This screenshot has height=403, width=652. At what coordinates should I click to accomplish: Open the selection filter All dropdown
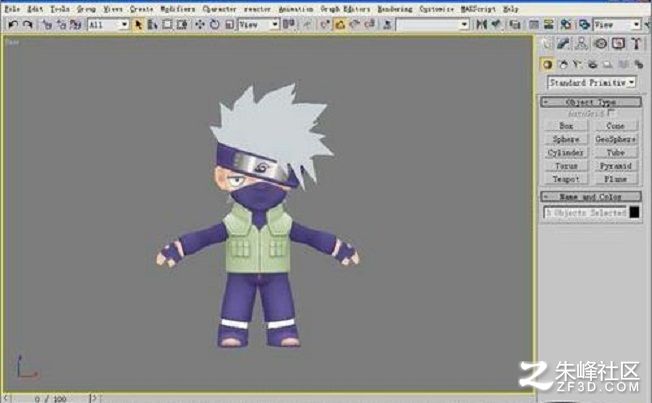tap(108, 25)
